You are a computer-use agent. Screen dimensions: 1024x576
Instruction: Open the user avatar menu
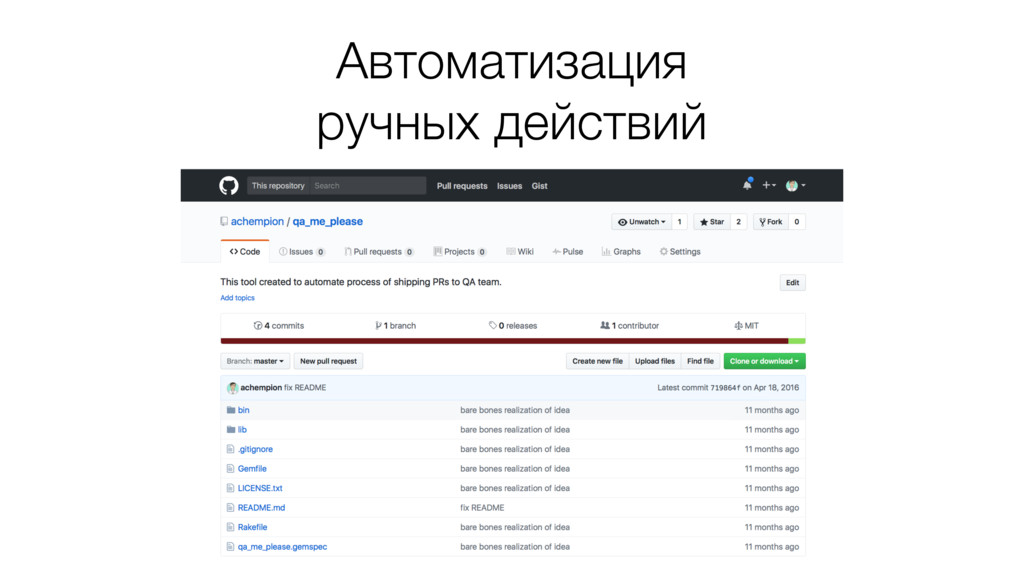pyautogui.click(x=795, y=185)
